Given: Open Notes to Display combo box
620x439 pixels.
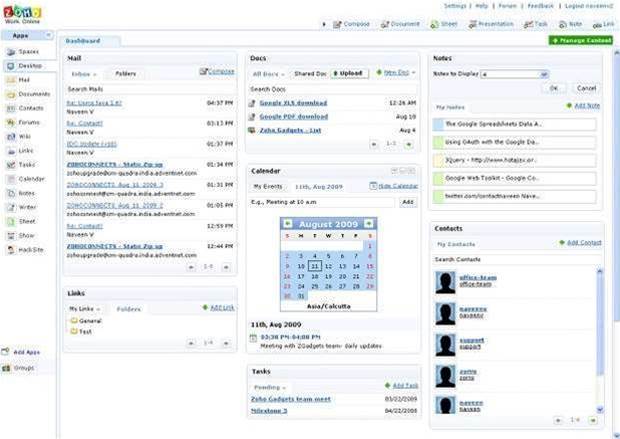Looking at the screenshot, I should 514,74.
